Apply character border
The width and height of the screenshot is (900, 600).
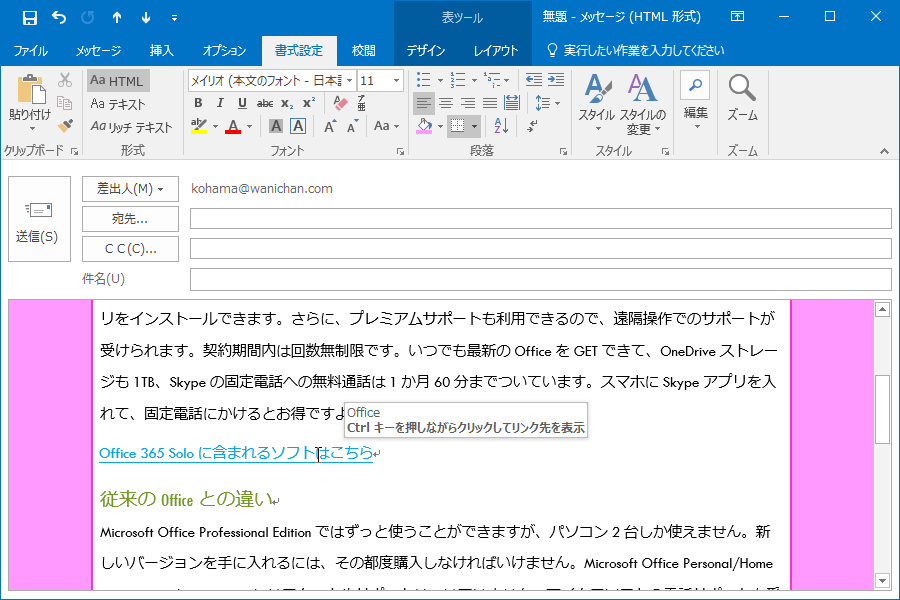298,126
